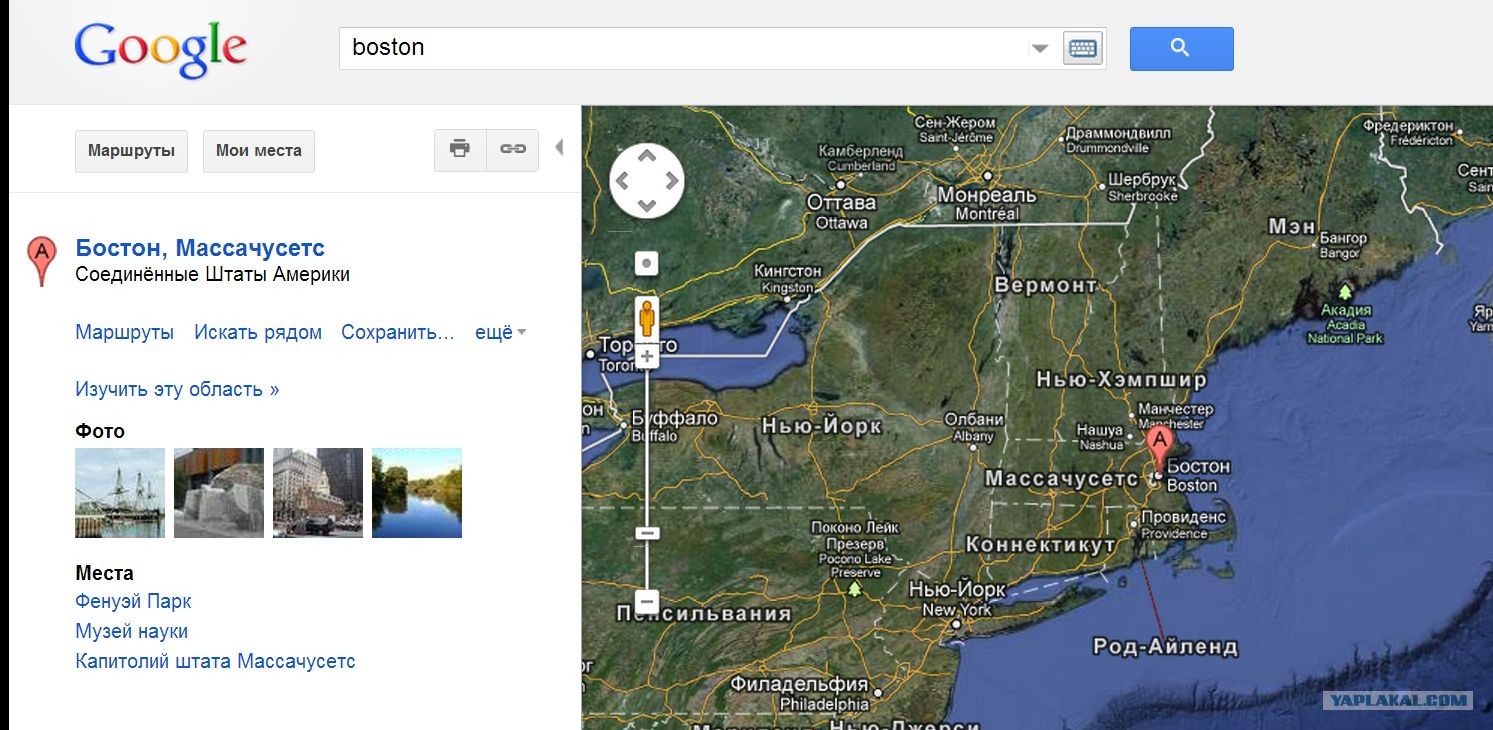Click the Манчестер label on the map

point(1176,409)
